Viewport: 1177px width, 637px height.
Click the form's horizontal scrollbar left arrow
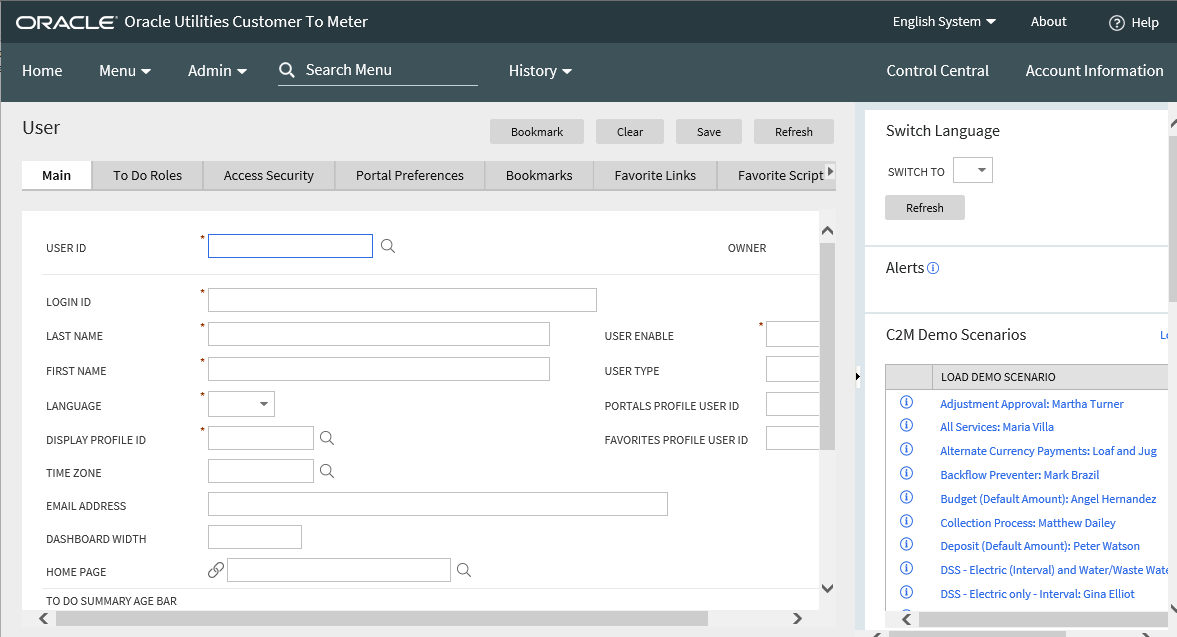[x=44, y=618]
